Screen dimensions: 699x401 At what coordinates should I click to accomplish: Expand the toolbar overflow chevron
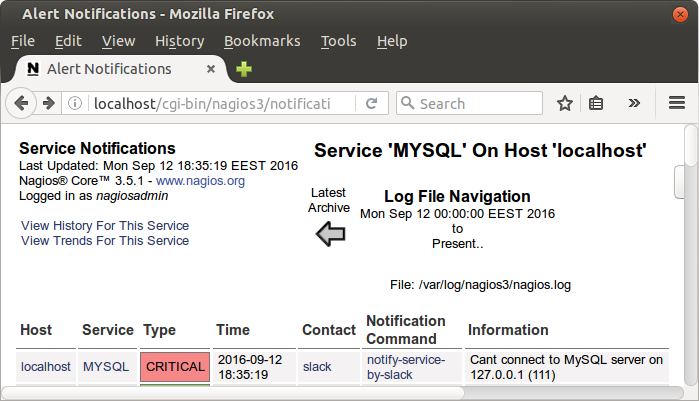pyautogui.click(x=634, y=103)
